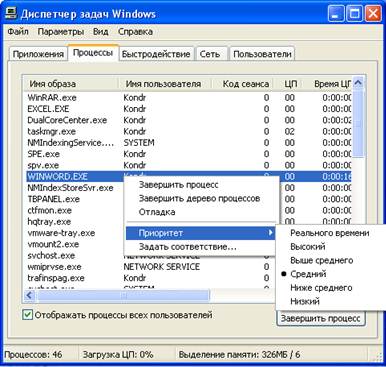Select the hqtray.exe process
The image size is (386, 367).
coord(49,222)
